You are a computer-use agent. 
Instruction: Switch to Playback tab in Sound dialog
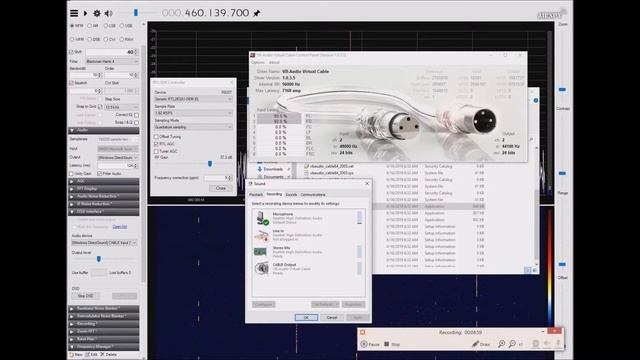pos(256,195)
